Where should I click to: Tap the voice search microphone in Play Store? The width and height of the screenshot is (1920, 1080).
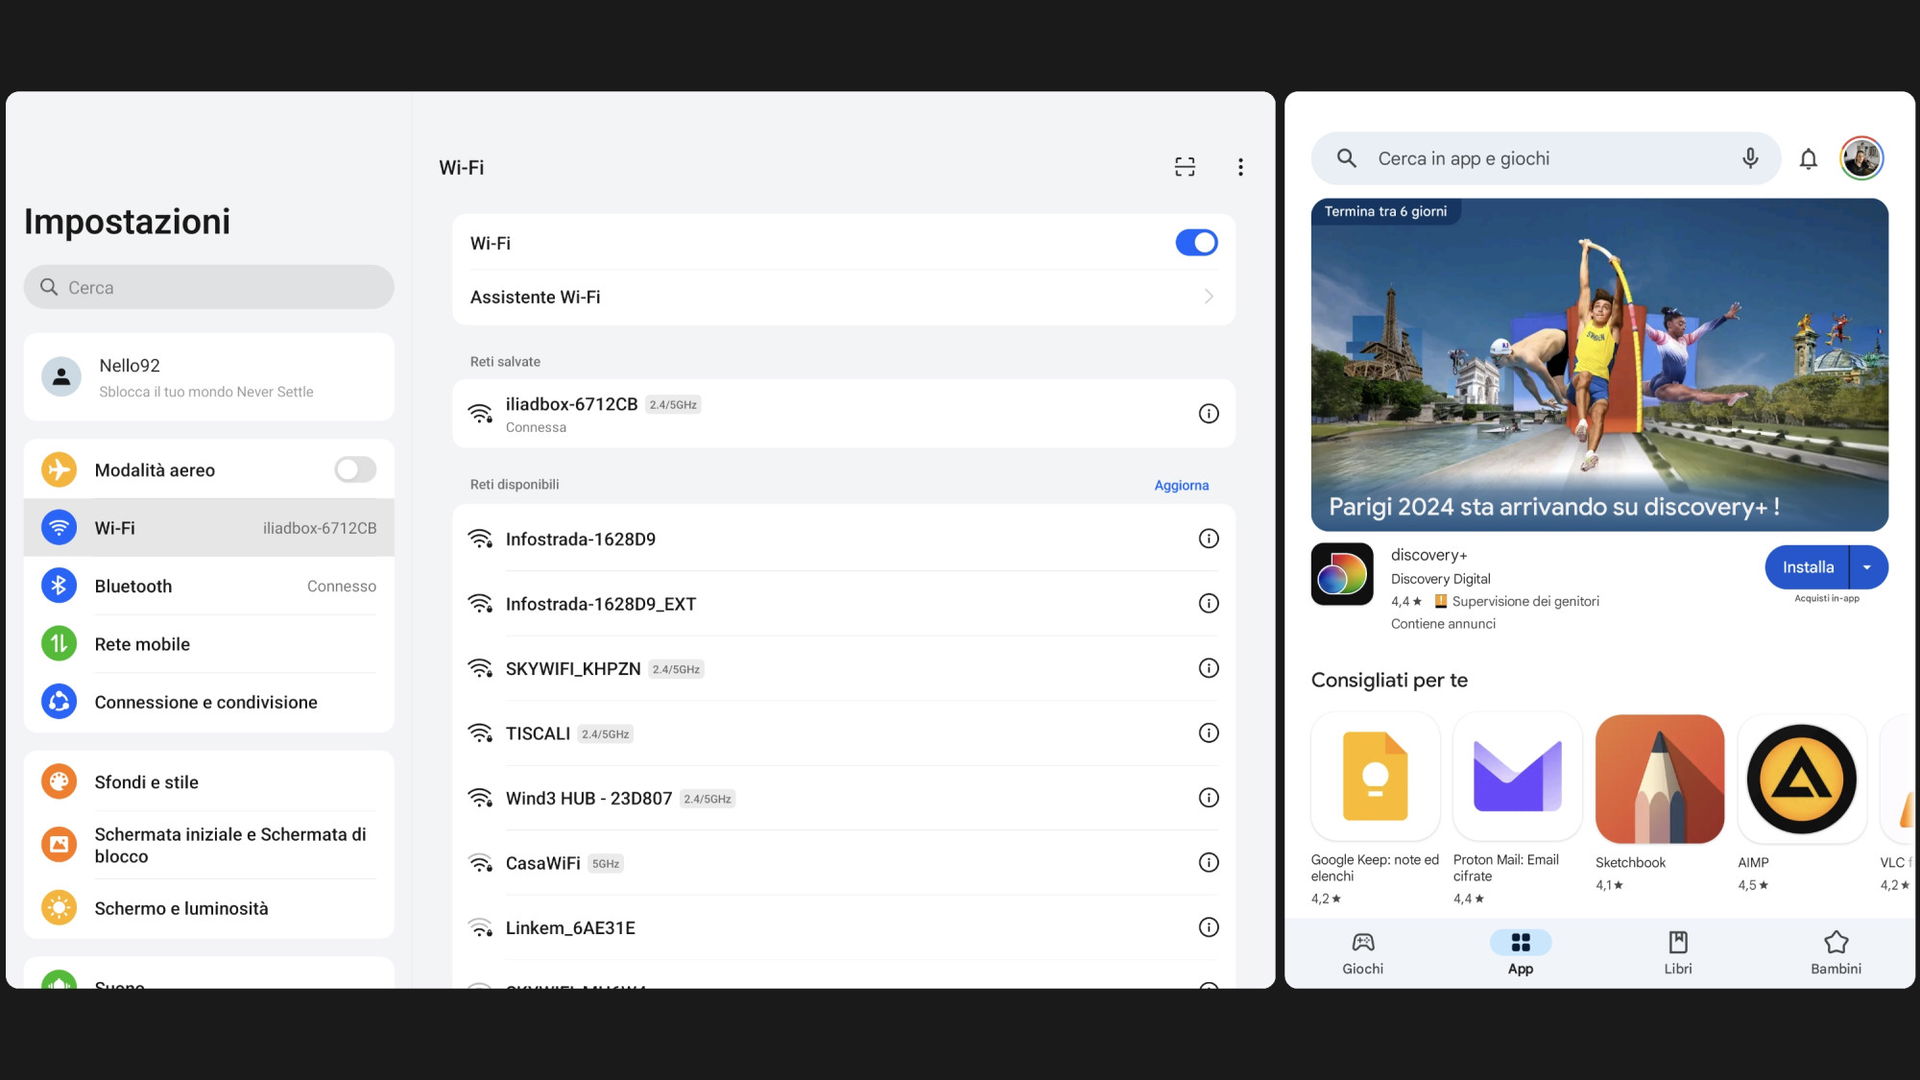pyautogui.click(x=1750, y=158)
